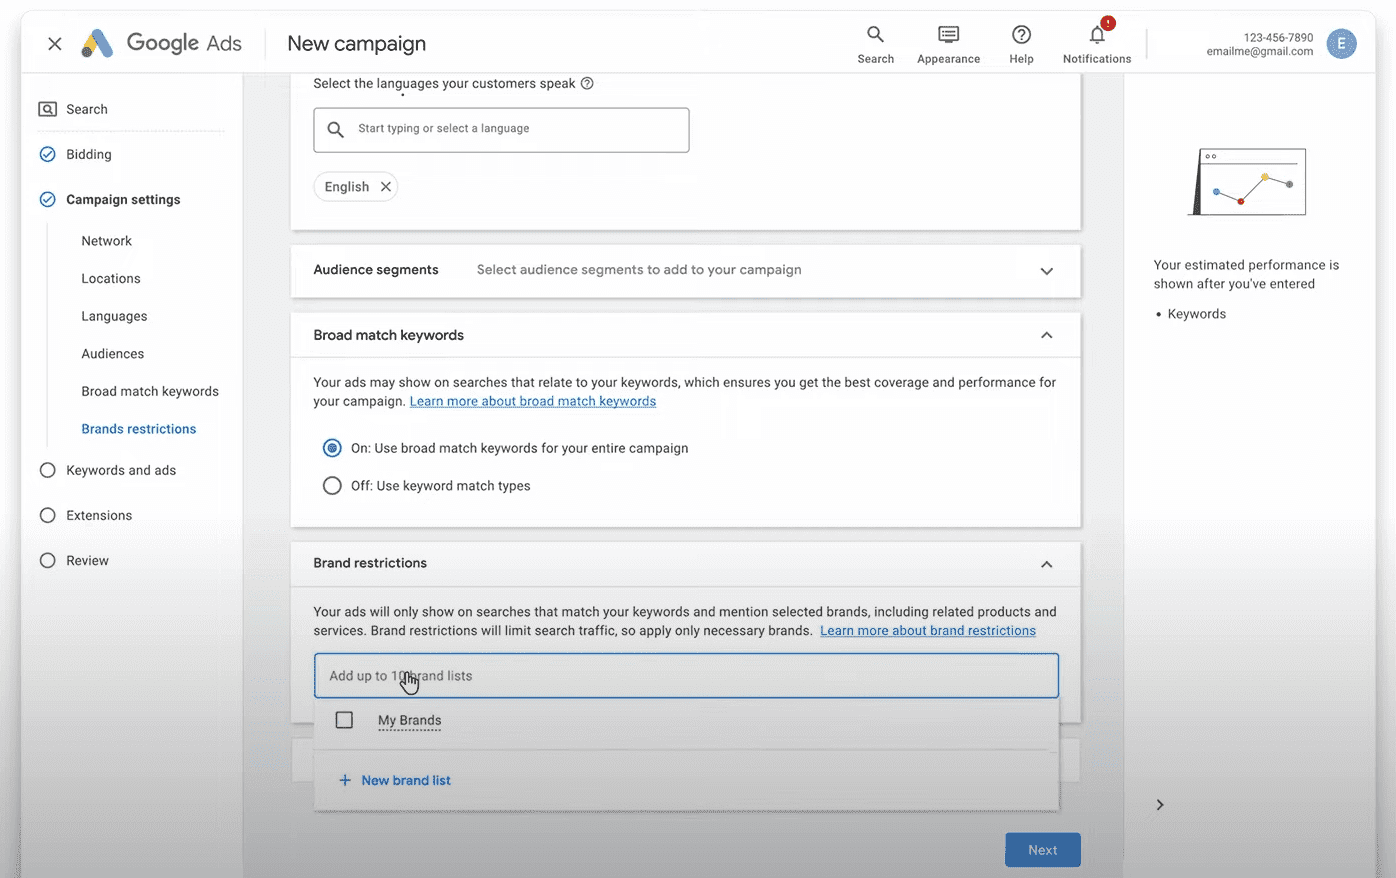The width and height of the screenshot is (1396, 878).
Task: Open the Notifications bell icon
Action: pyautogui.click(x=1097, y=35)
